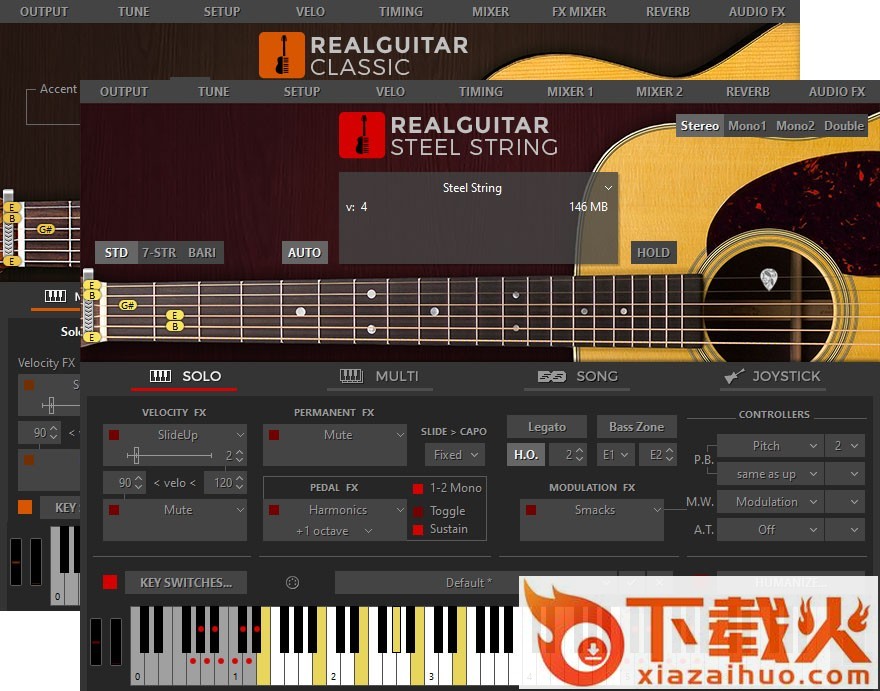Image resolution: width=880 pixels, height=691 pixels.
Task: Open the Modulation wheel dropdown
Action: tap(769, 502)
